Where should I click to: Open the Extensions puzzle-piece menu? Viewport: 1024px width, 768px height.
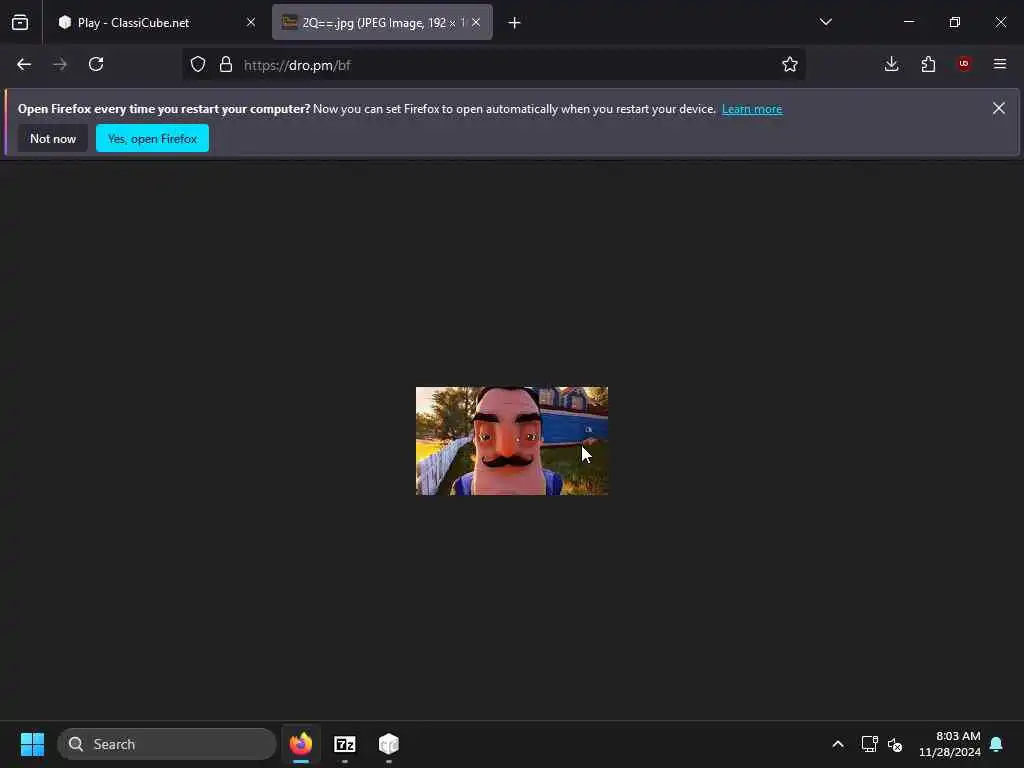(928, 64)
